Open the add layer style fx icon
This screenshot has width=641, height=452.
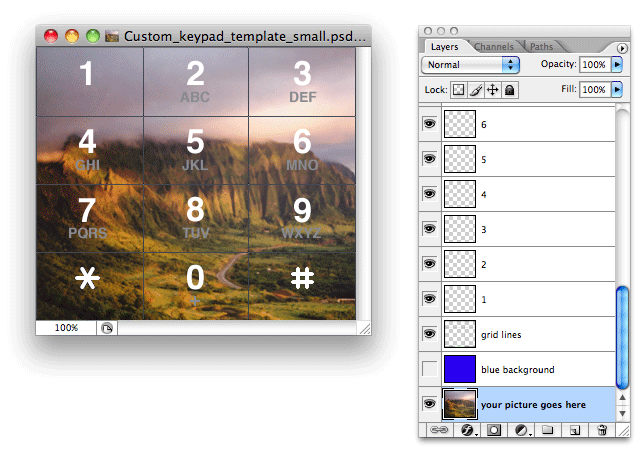tap(465, 429)
